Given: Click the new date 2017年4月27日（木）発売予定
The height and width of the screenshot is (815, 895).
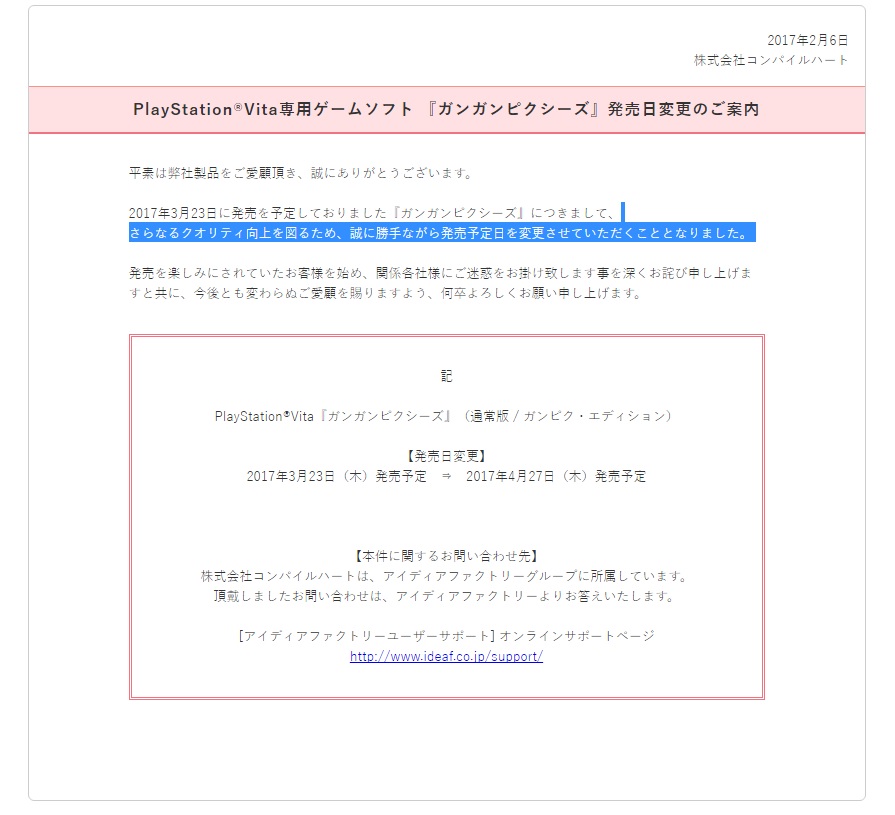Looking at the screenshot, I should pyautogui.click(x=557, y=476).
